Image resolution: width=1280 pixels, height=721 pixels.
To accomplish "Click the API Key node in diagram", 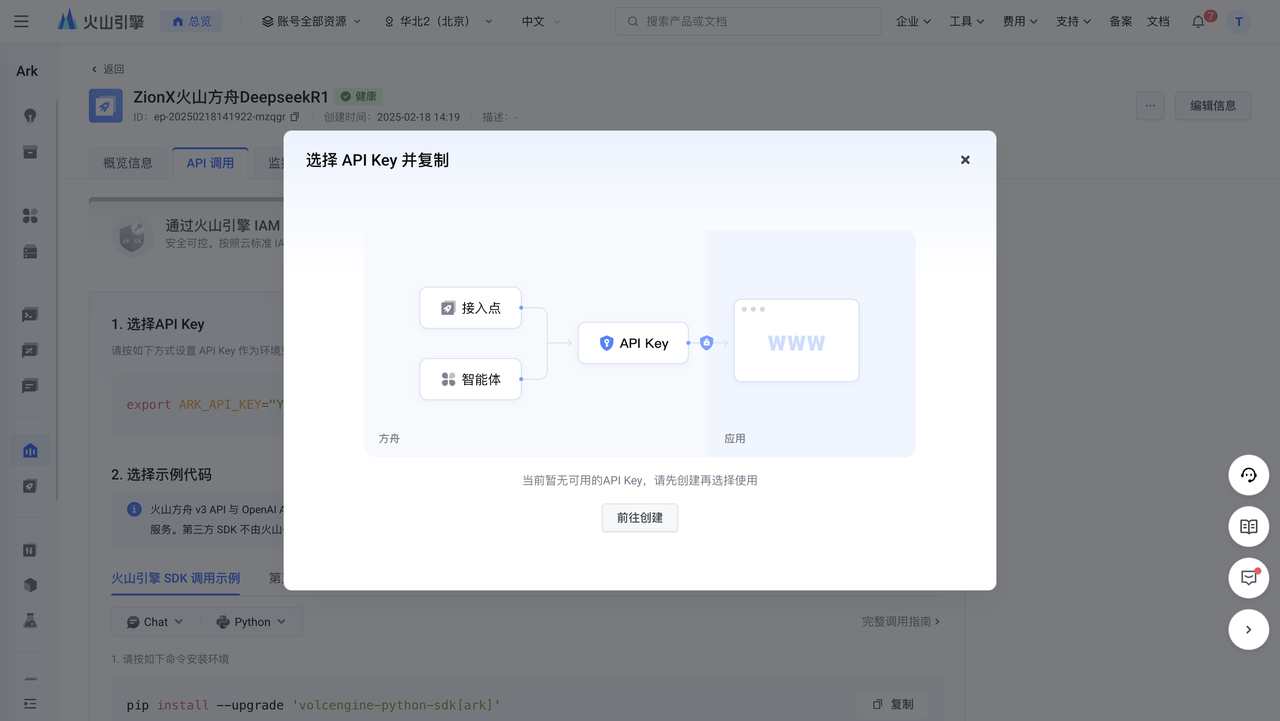I will pos(633,343).
